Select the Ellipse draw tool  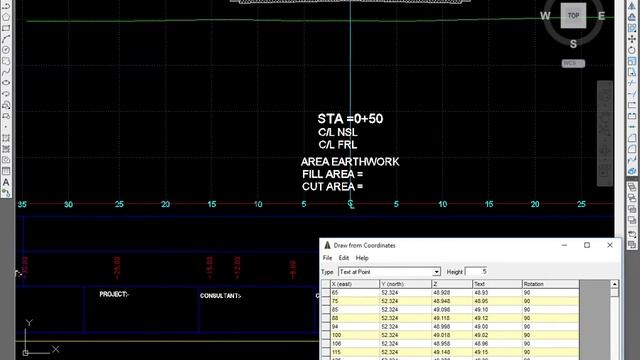[6, 83]
